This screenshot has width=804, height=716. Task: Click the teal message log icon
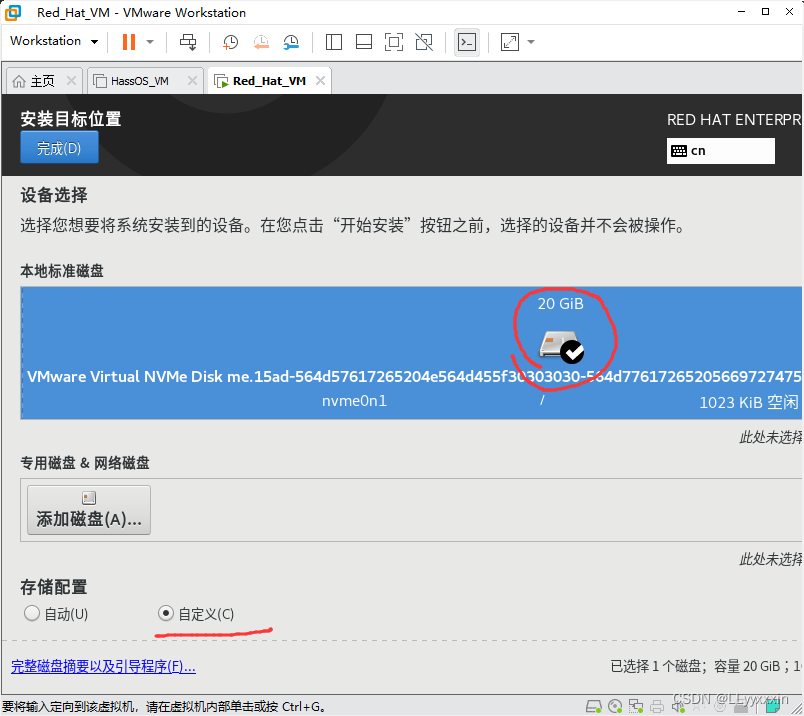point(772,707)
